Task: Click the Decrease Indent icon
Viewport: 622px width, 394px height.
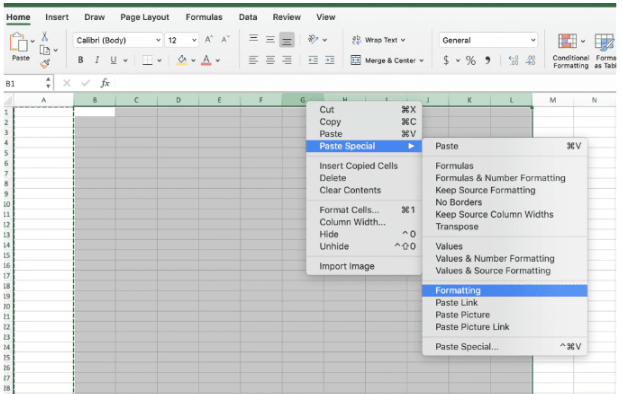Action: [x=313, y=60]
